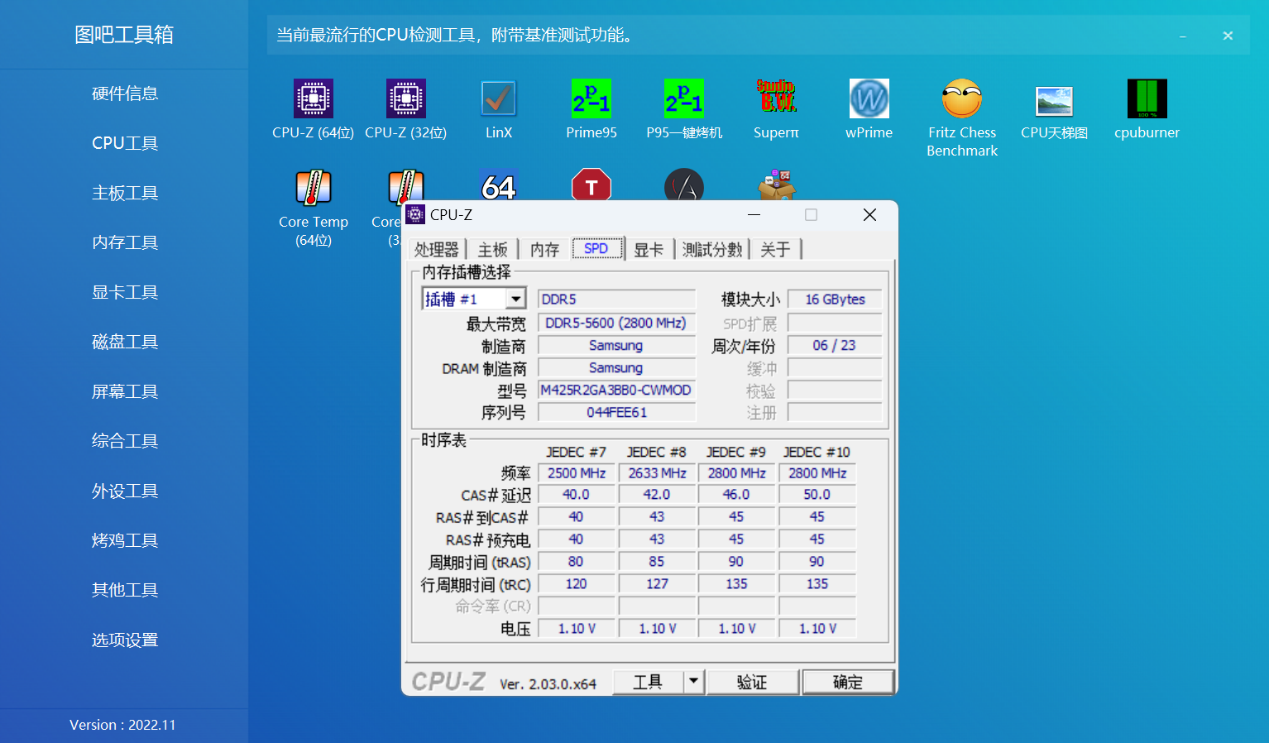Click part number M425R2GA3BB0-CWMOD
The width and height of the screenshot is (1269, 743).
pos(616,390)
